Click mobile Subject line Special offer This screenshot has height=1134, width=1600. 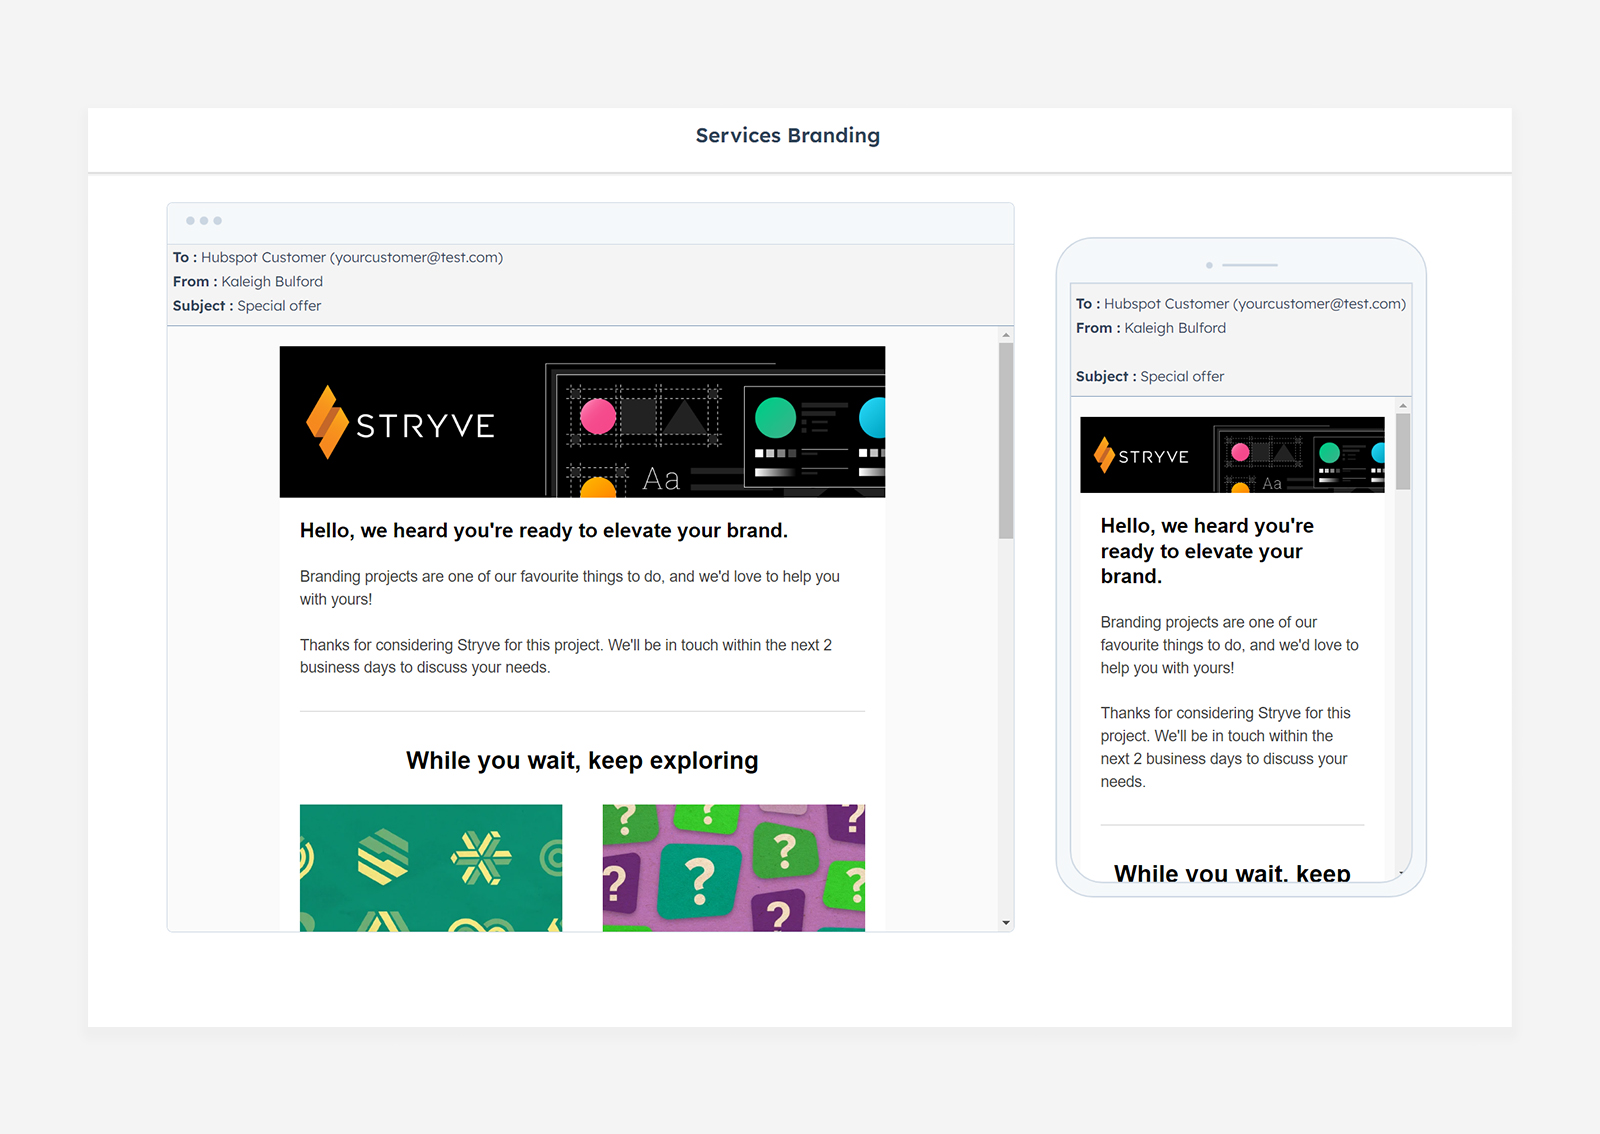tap(1150, 377)
